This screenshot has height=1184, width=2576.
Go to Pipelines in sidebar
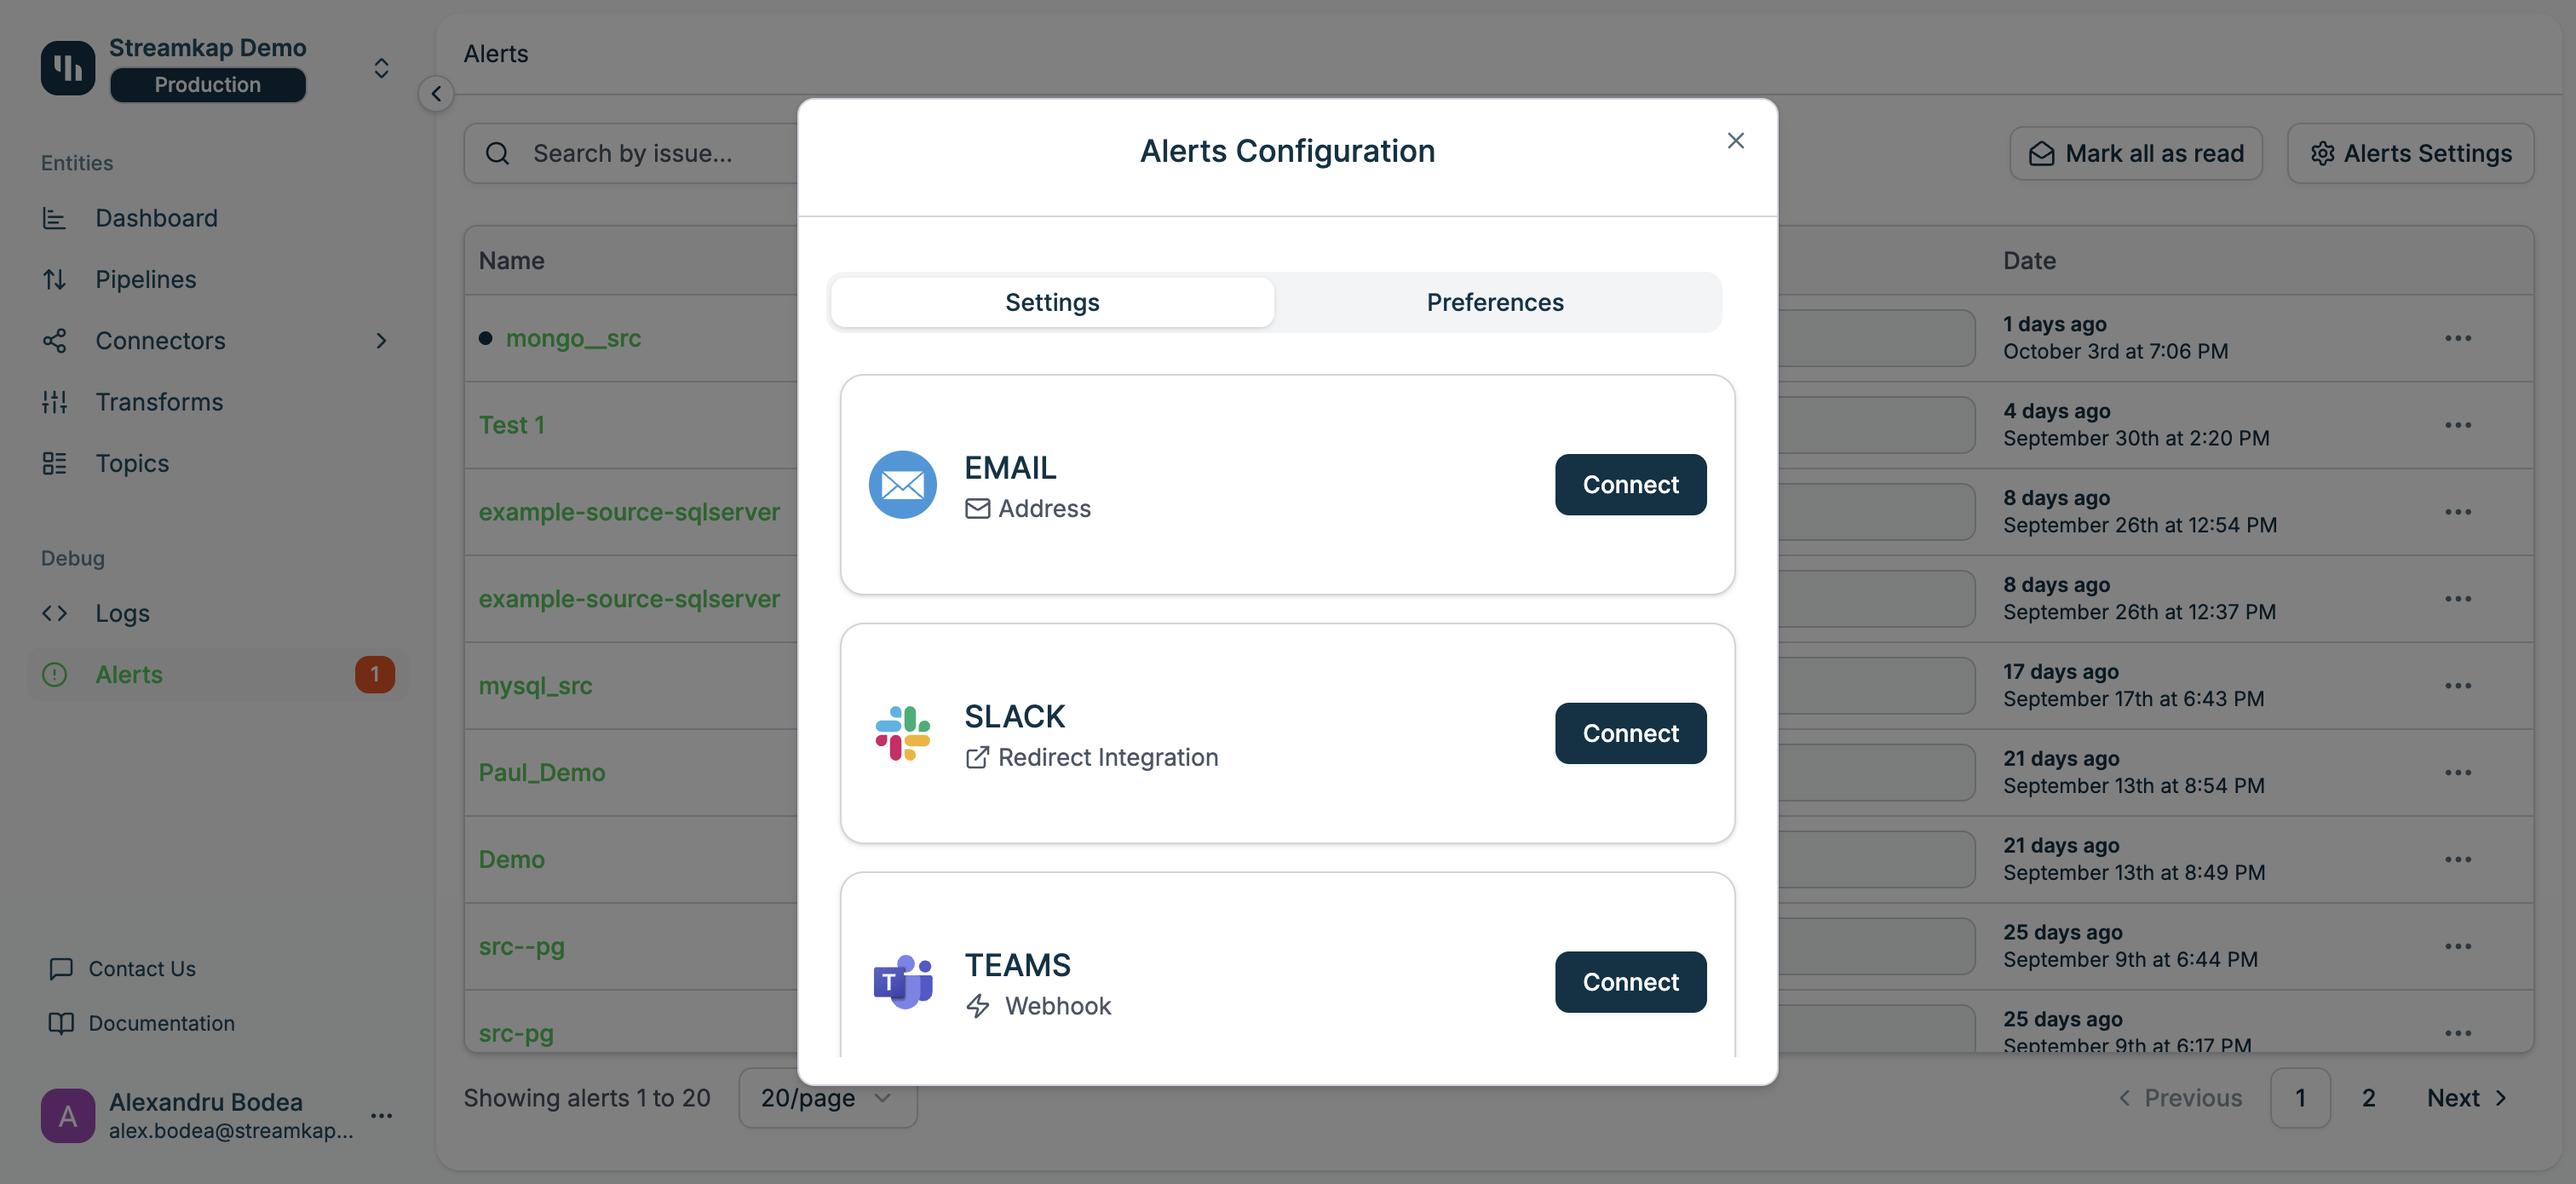tap(145, 279)
